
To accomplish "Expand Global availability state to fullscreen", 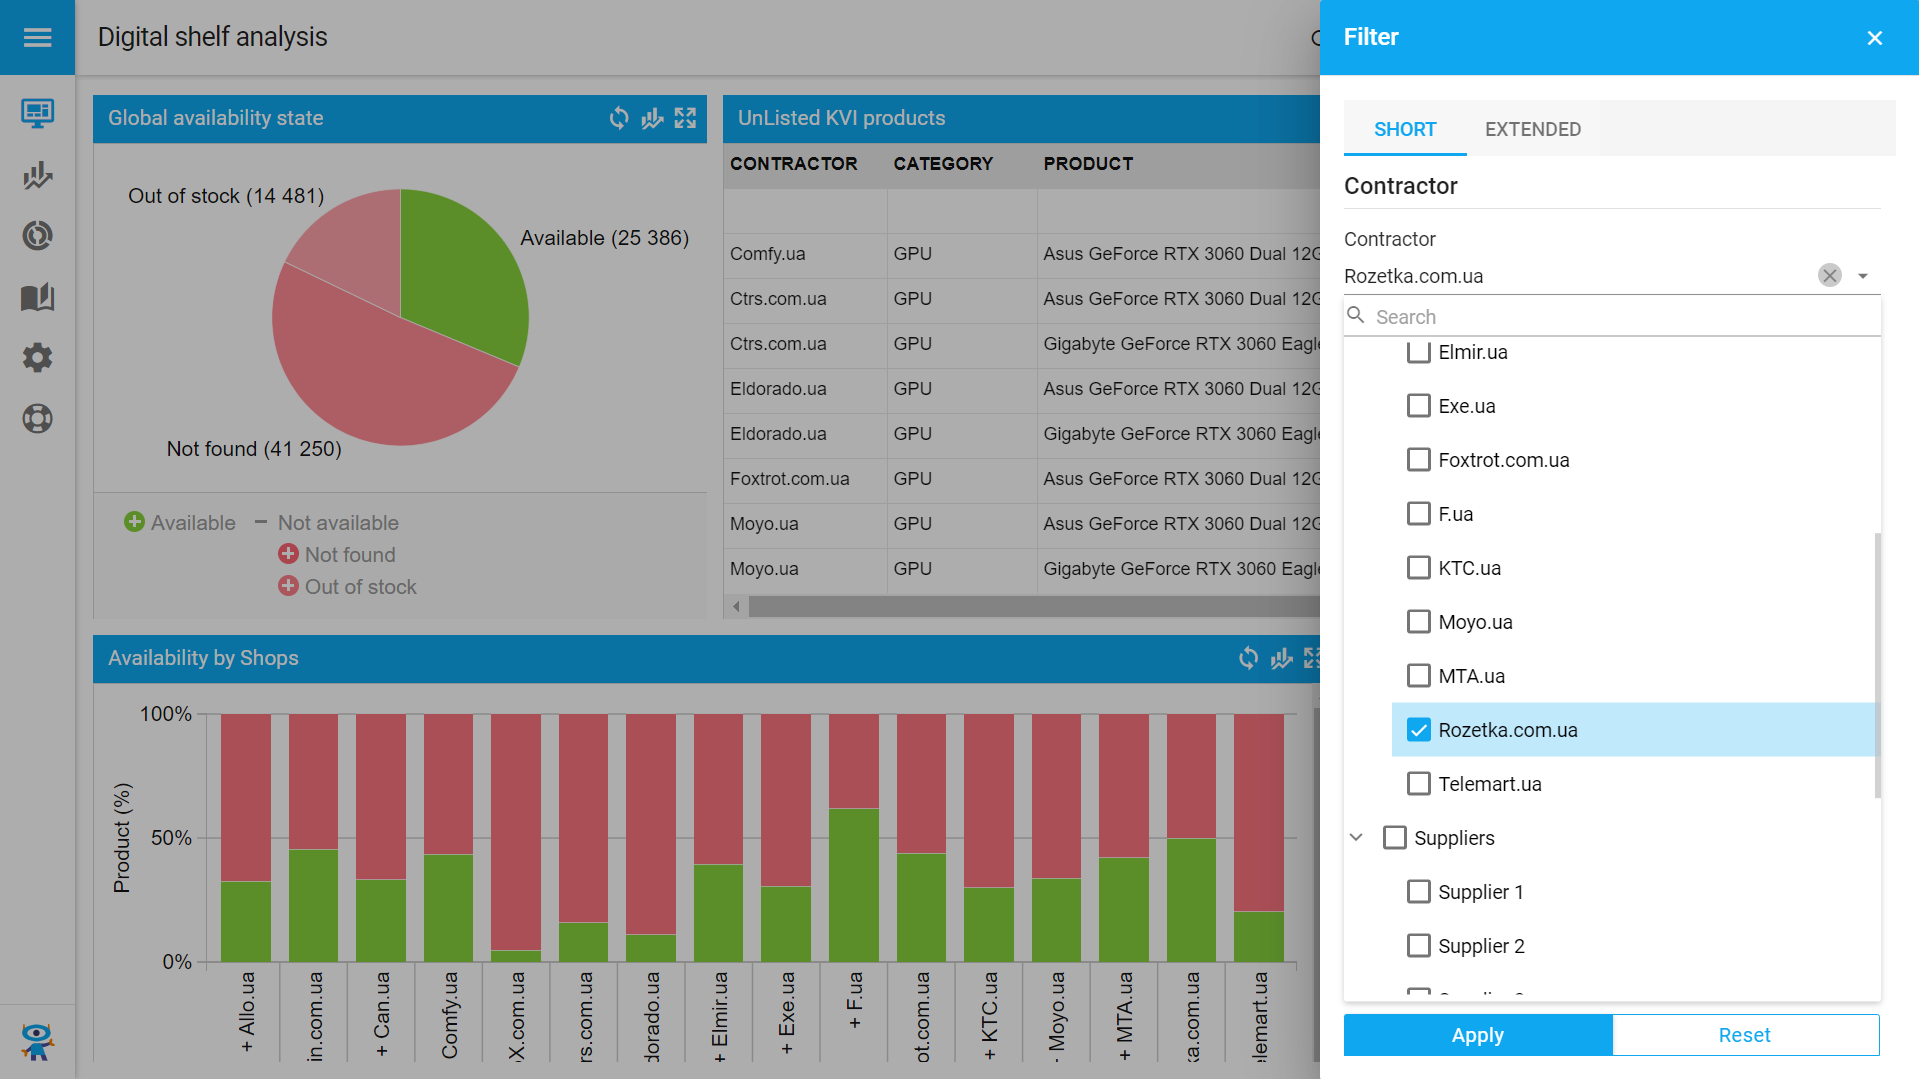I will (x=685, y=118).
